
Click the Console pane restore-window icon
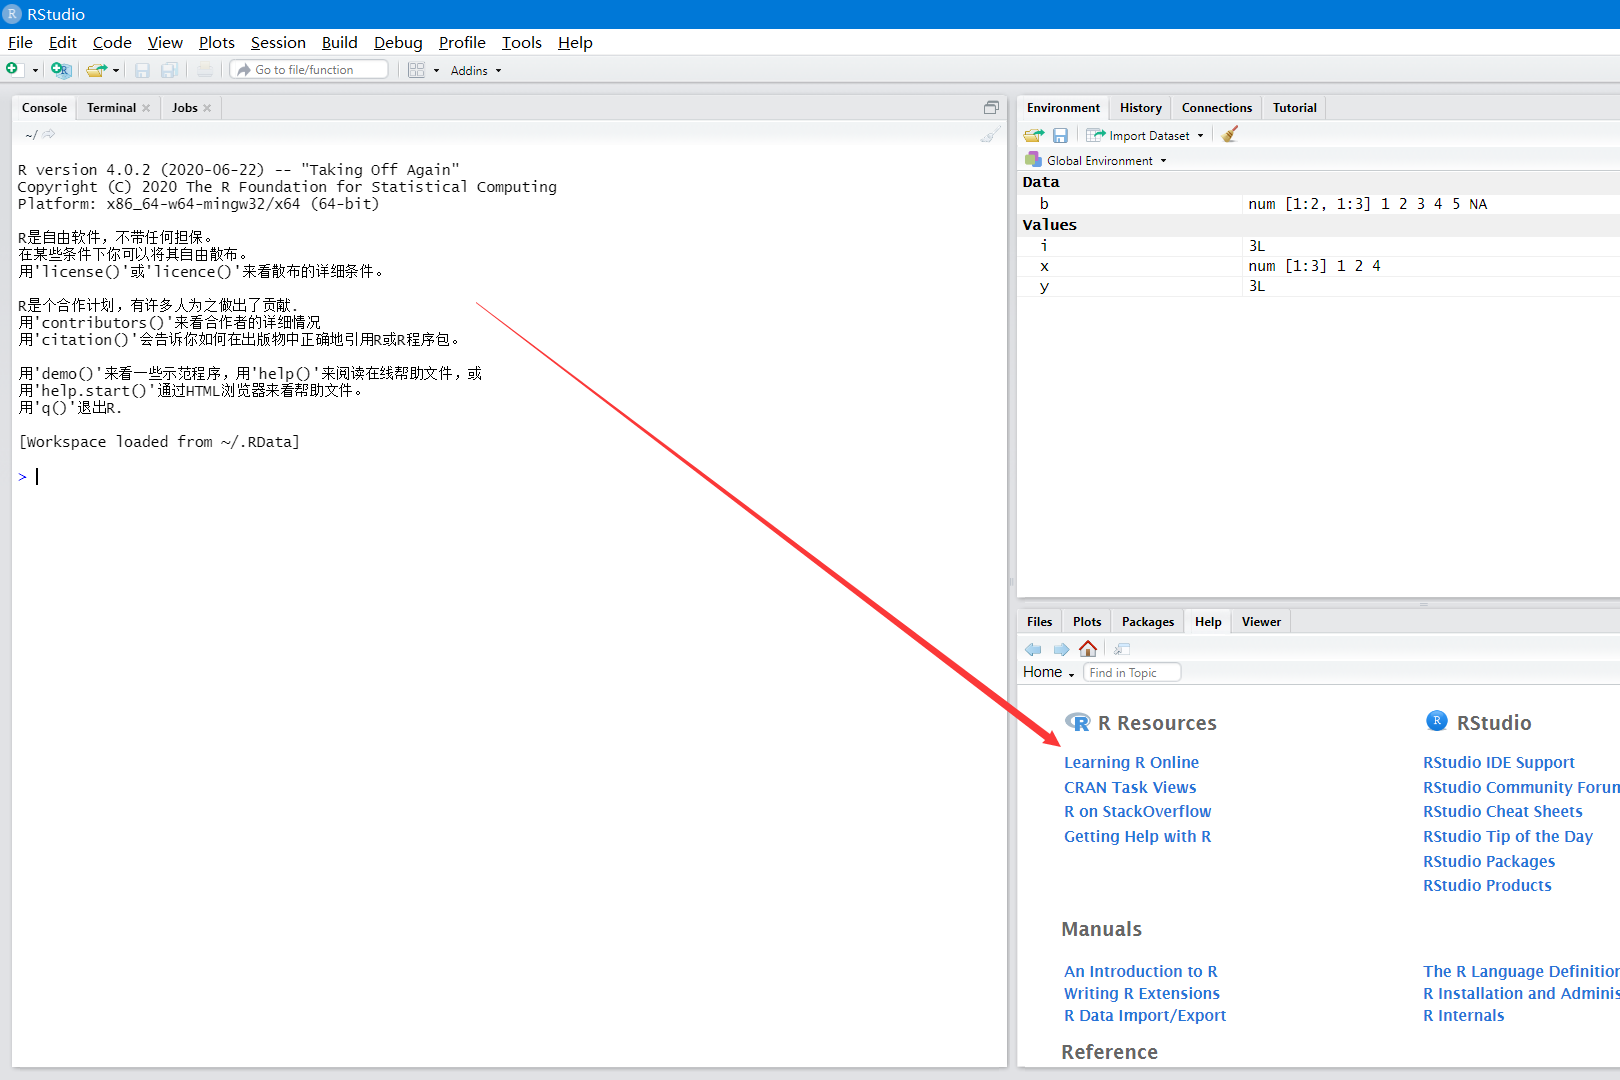[x=991, y=107]
